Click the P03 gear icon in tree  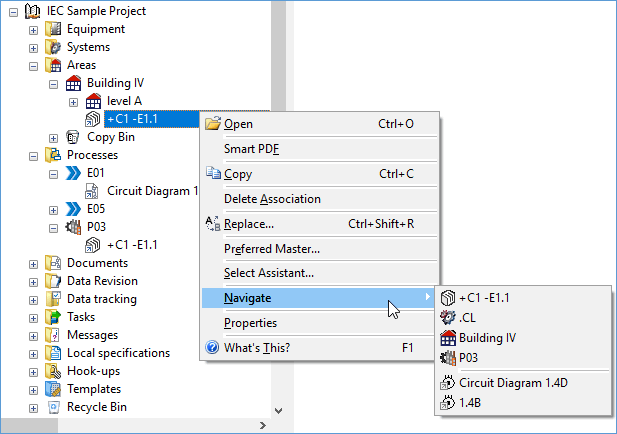pos(73,227)
